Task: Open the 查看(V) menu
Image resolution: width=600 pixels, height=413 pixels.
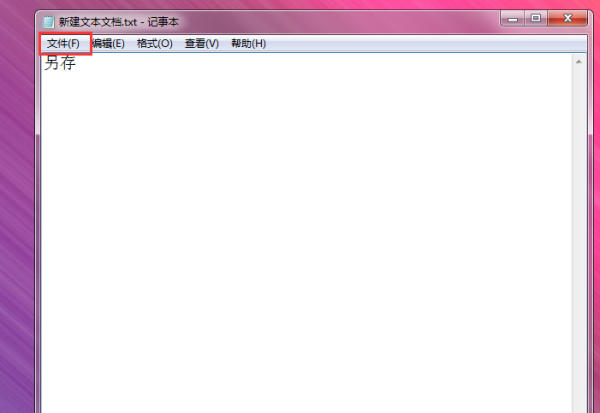Action: coord(202,44)
